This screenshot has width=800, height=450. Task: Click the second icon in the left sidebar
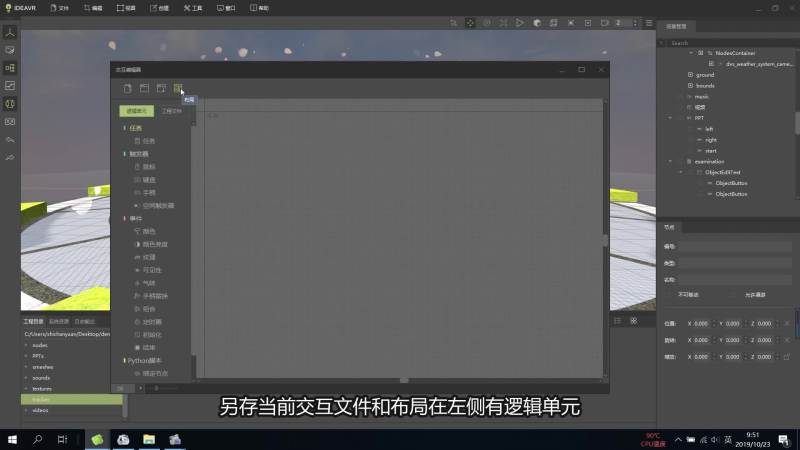pos(10,50)
